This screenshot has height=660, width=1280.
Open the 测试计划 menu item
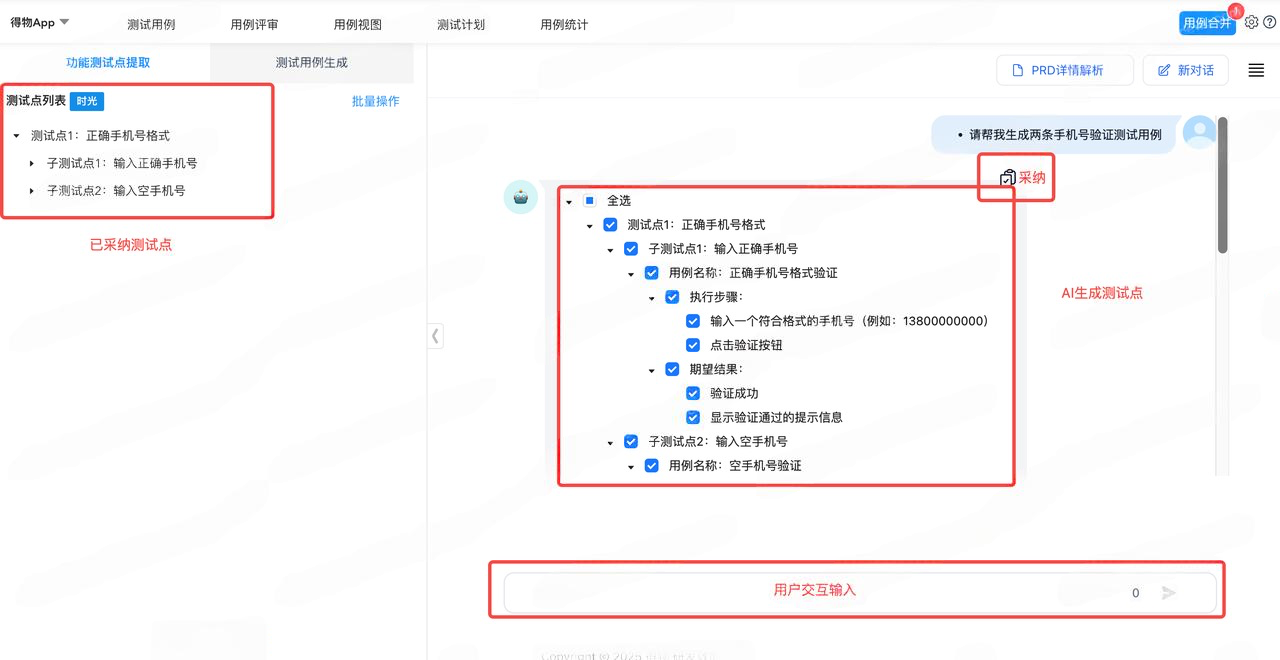point(460,25)
